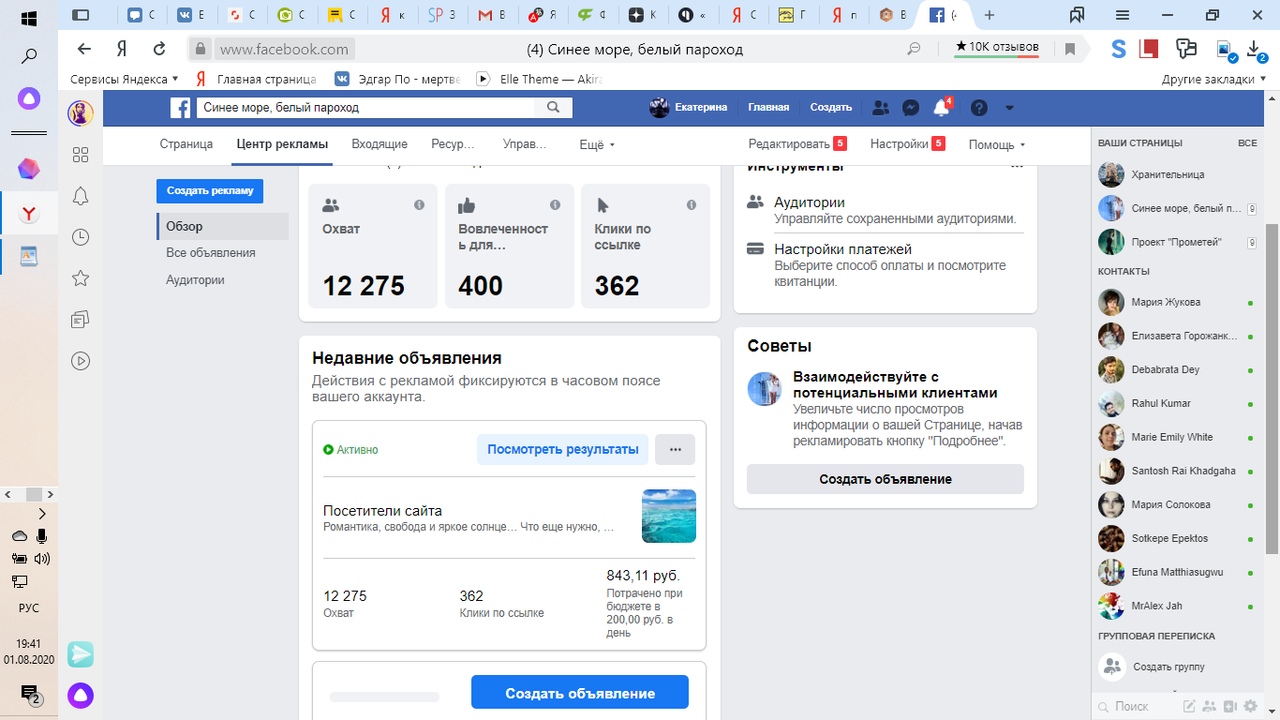Open Аудитории in left menu

pos(195,280)
